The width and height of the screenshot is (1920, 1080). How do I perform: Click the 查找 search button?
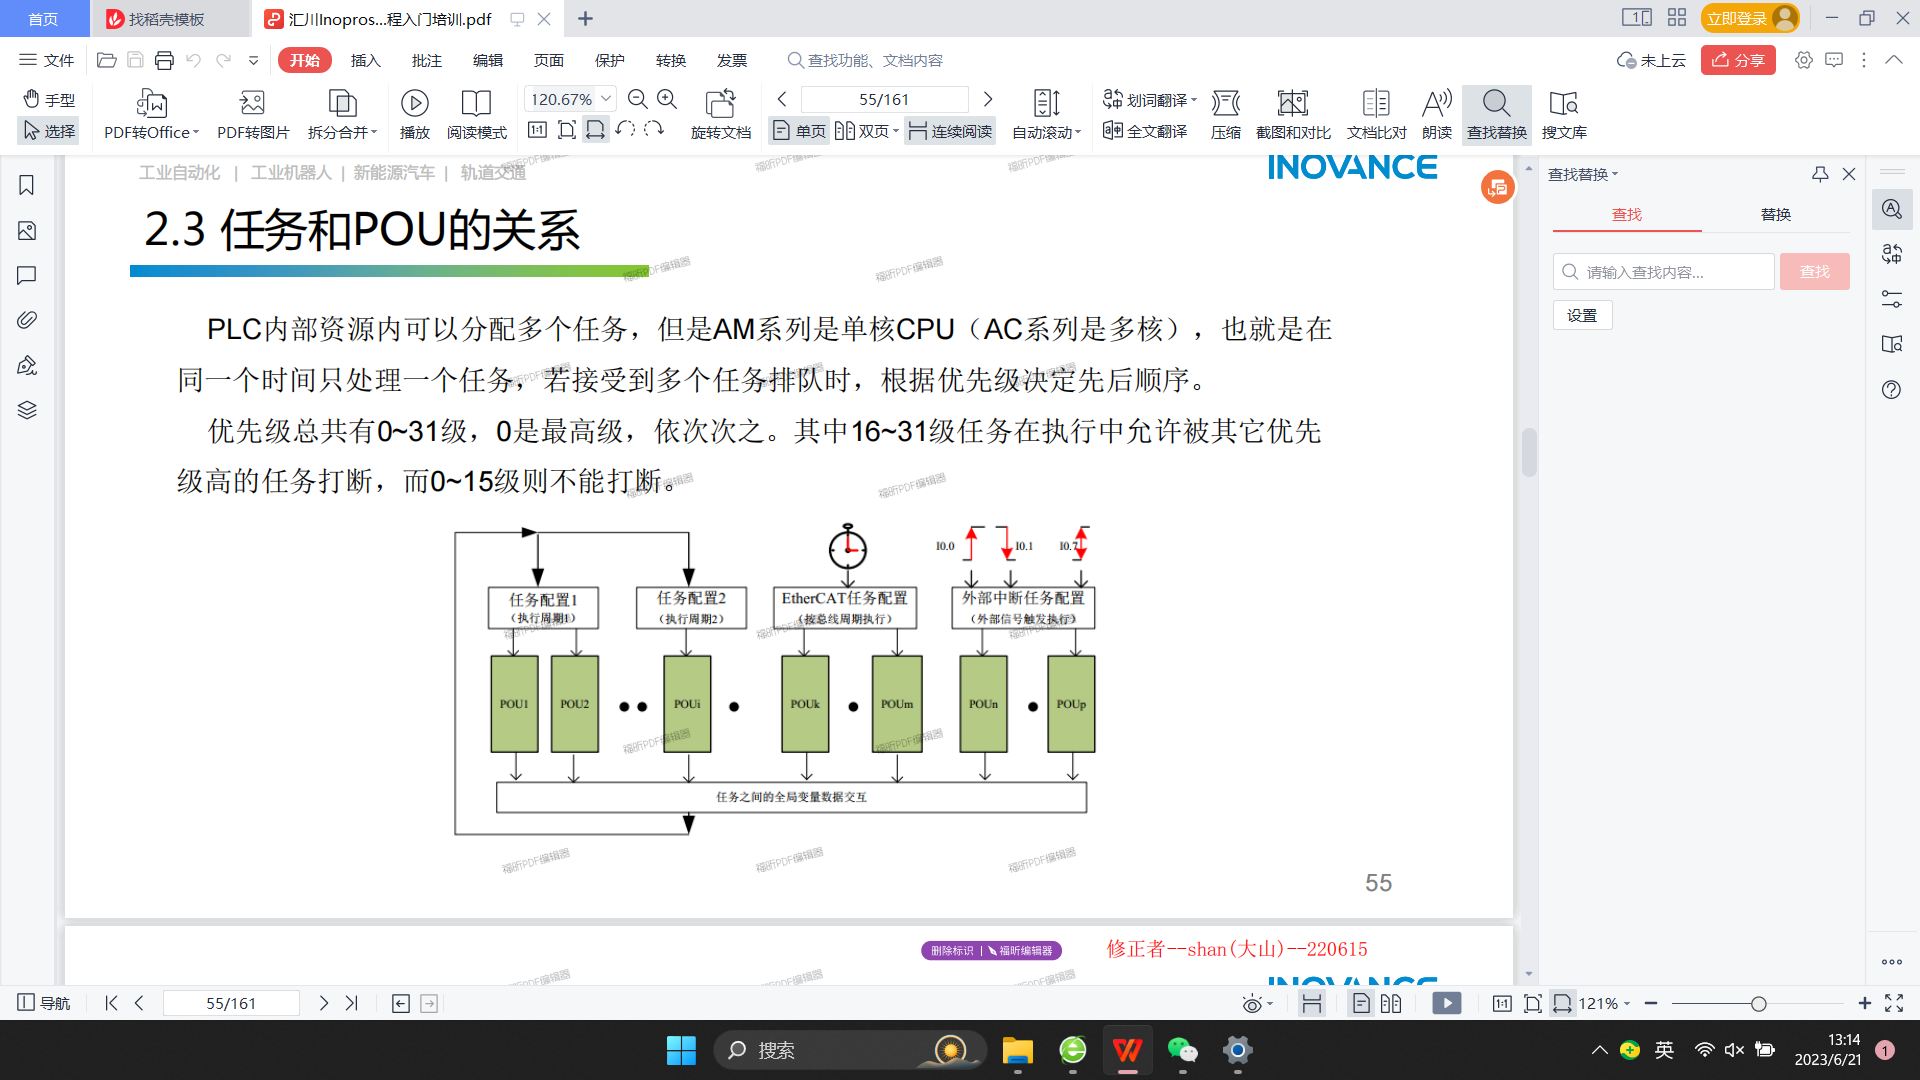tap(1814, 272)
